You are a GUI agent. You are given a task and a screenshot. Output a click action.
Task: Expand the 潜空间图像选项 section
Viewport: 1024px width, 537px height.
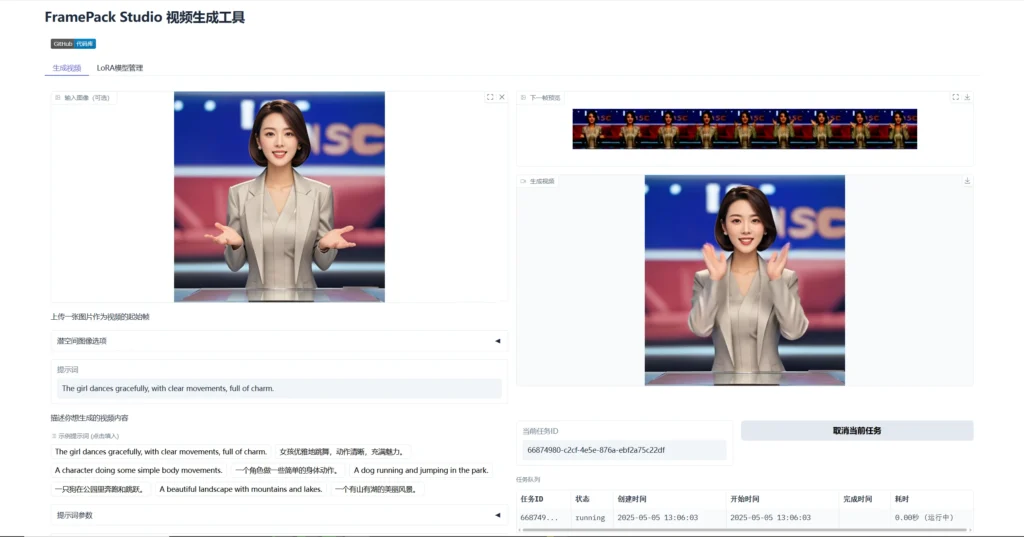click(x=279, y=341)
